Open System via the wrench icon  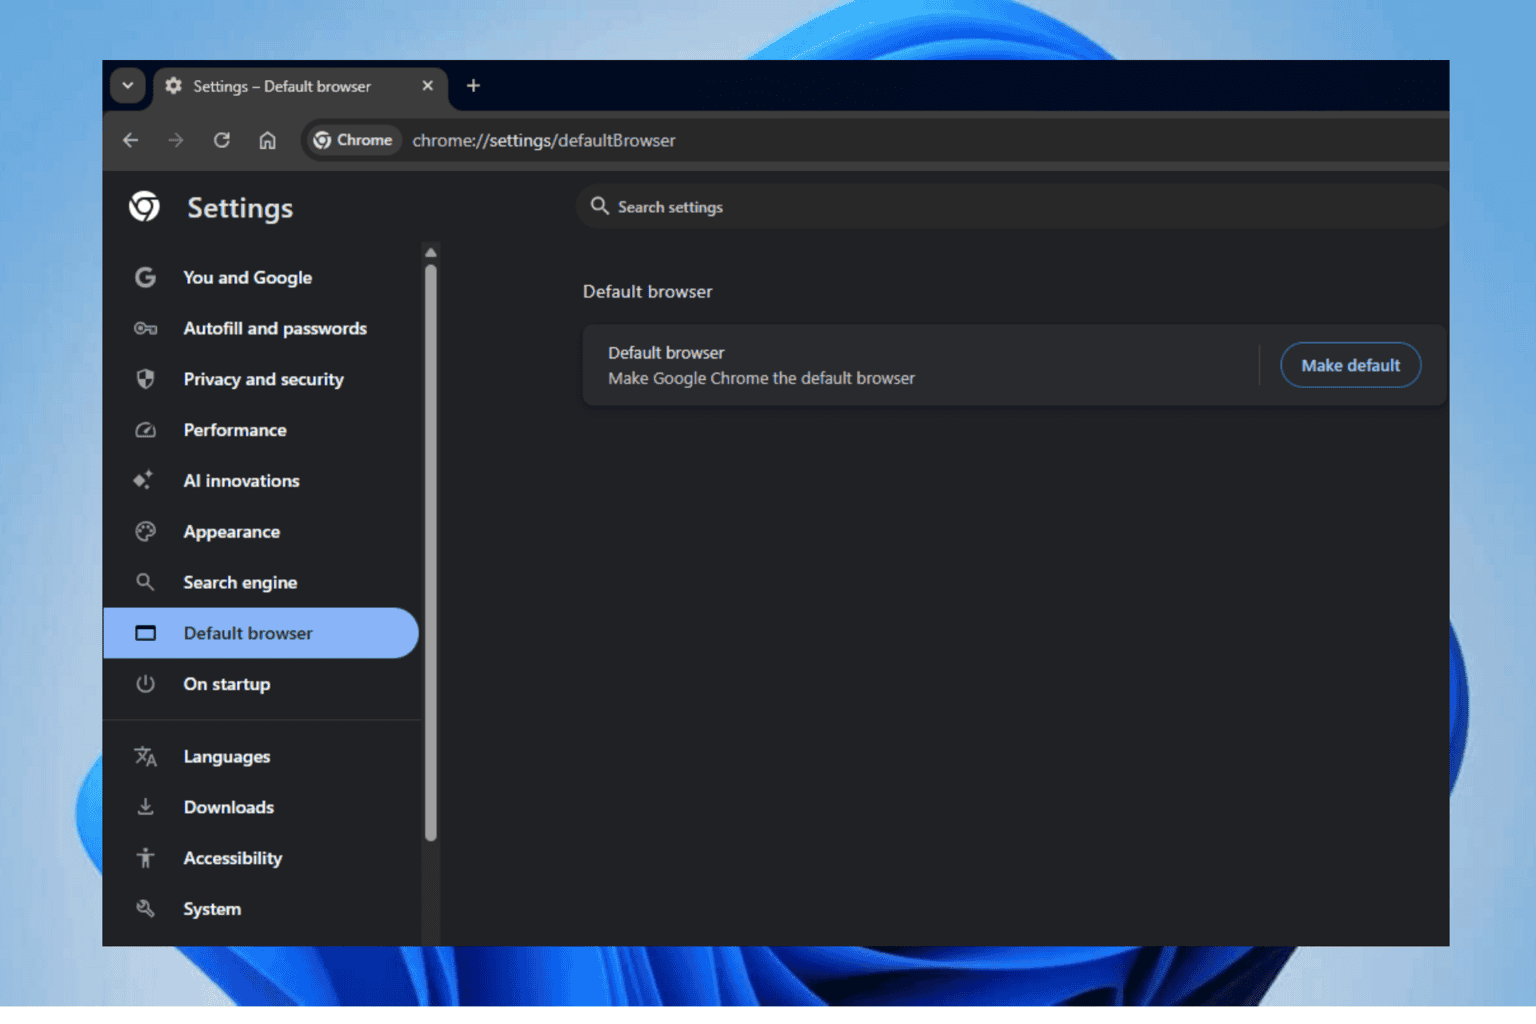(x=145, y=909)
